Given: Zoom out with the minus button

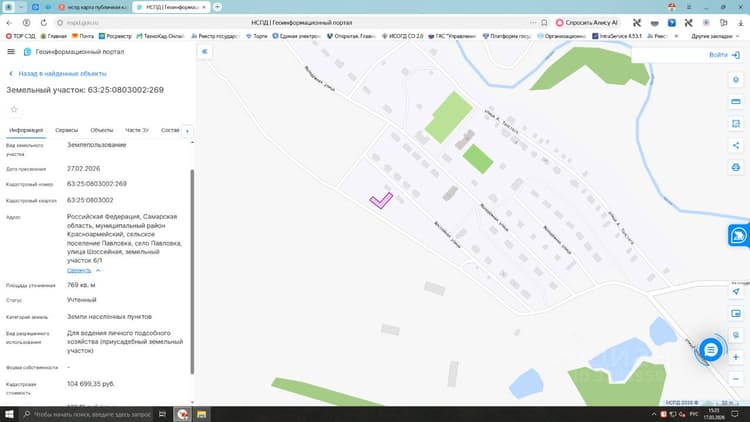Looking at the screenshot, I should pyautogui.click(x=736, y=379).
